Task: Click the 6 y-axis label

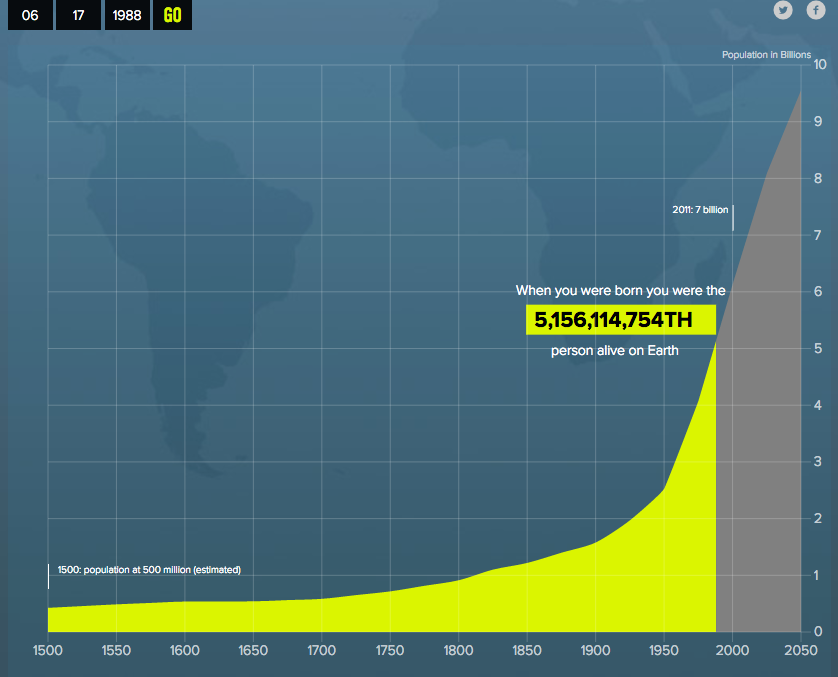Action: (818, 291)
